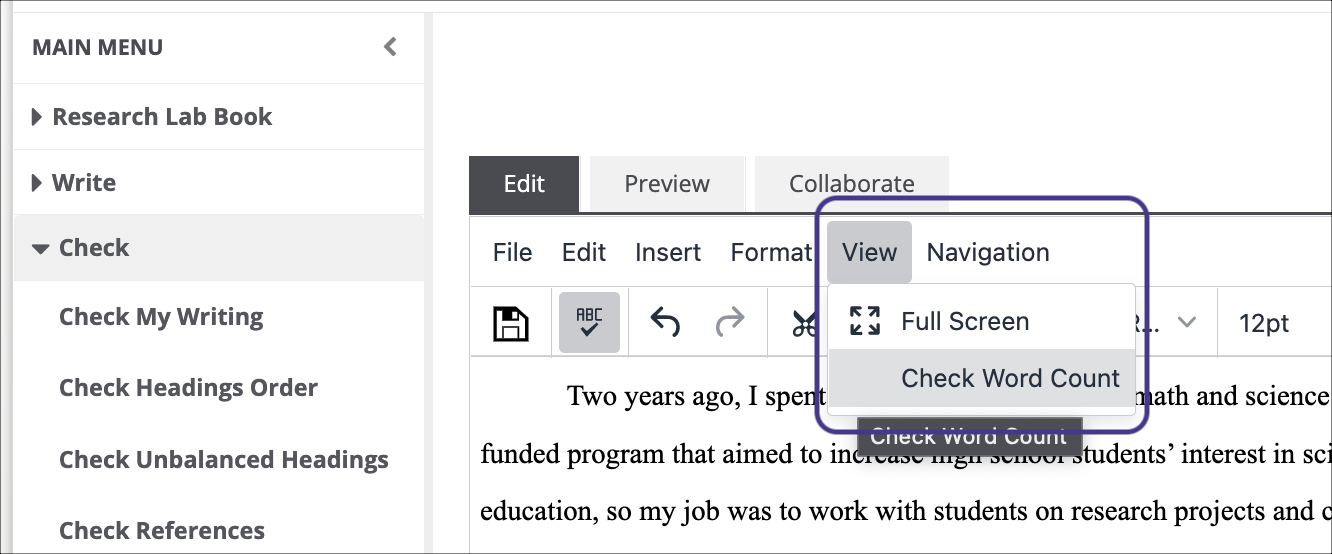Click the scissors Cut icon
The height and width of the screenshot is (554, 1332).
tap(803, 323)
